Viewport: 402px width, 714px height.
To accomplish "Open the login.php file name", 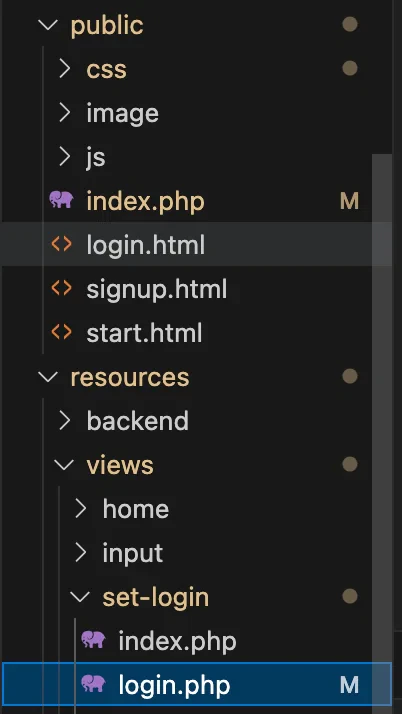I will click(x=174, y=686).
